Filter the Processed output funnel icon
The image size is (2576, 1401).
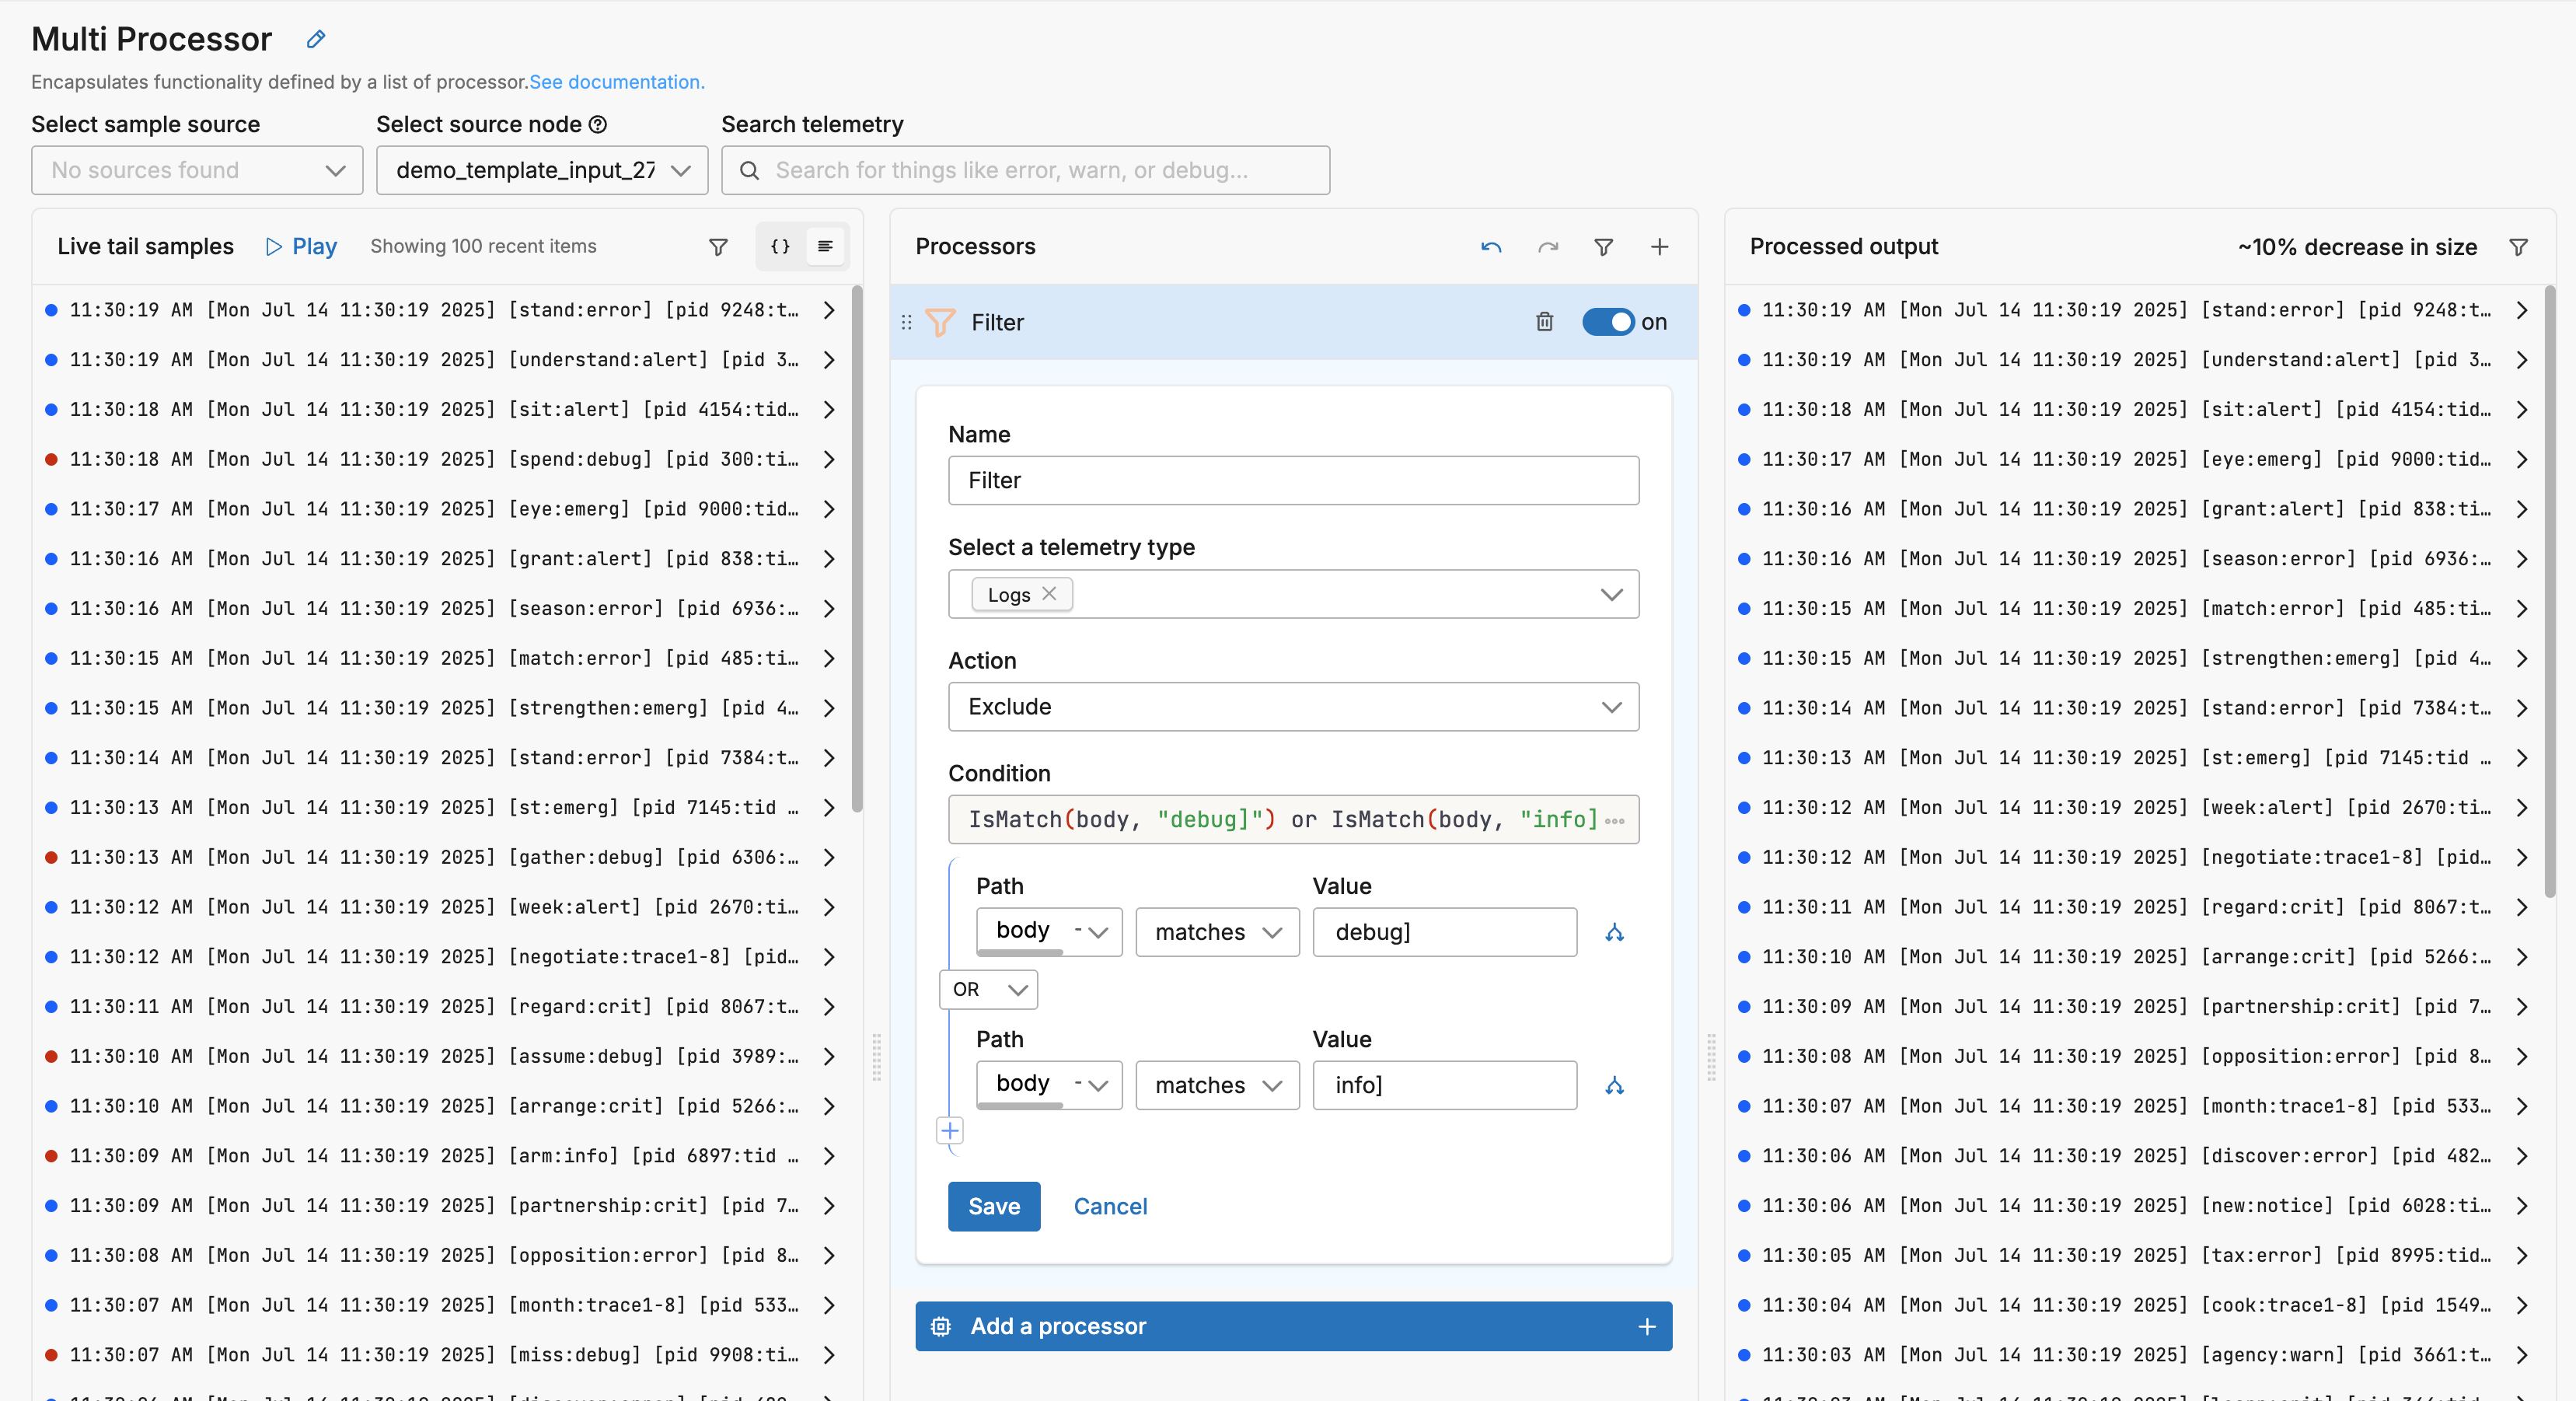click(x=2519, y=247)
